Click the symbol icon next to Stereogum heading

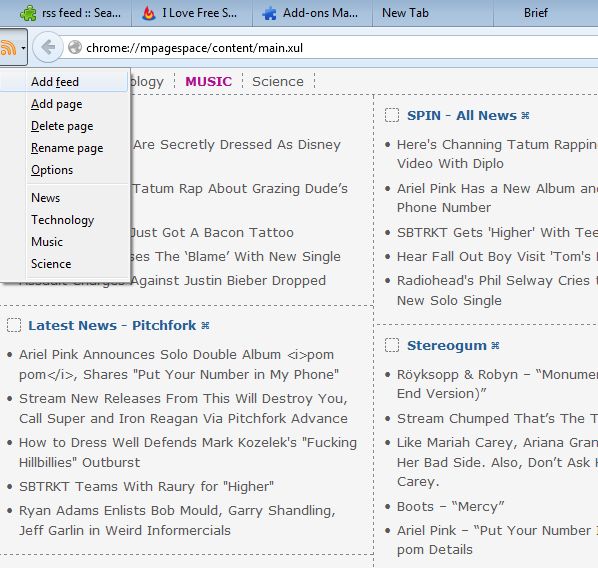click(x=495, y=346)
